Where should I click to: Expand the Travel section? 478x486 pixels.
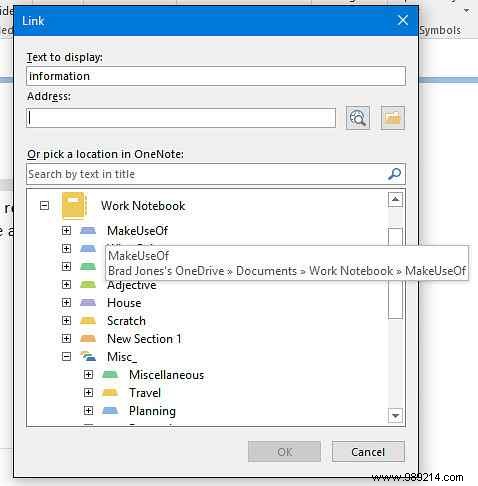88,392
